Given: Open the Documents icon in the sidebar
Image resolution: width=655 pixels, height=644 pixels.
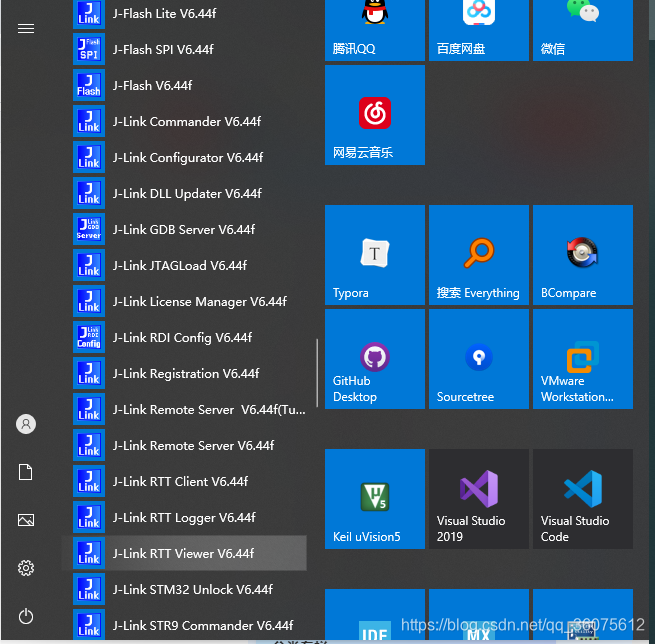Looking at the screenshot, I should (26, 472).
